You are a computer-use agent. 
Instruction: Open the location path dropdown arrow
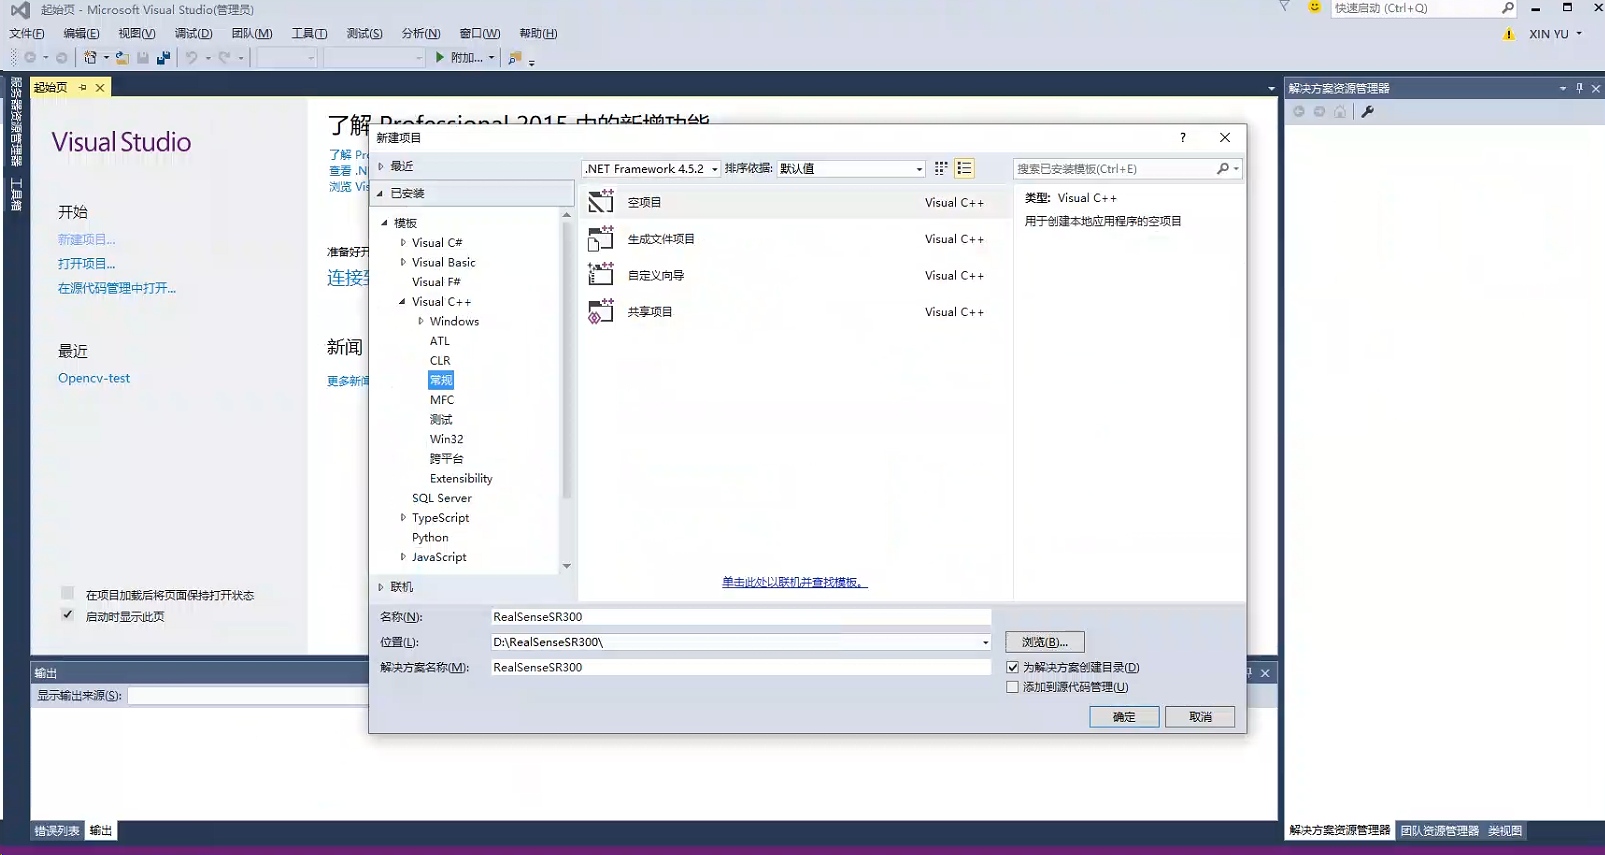(985, 643)
